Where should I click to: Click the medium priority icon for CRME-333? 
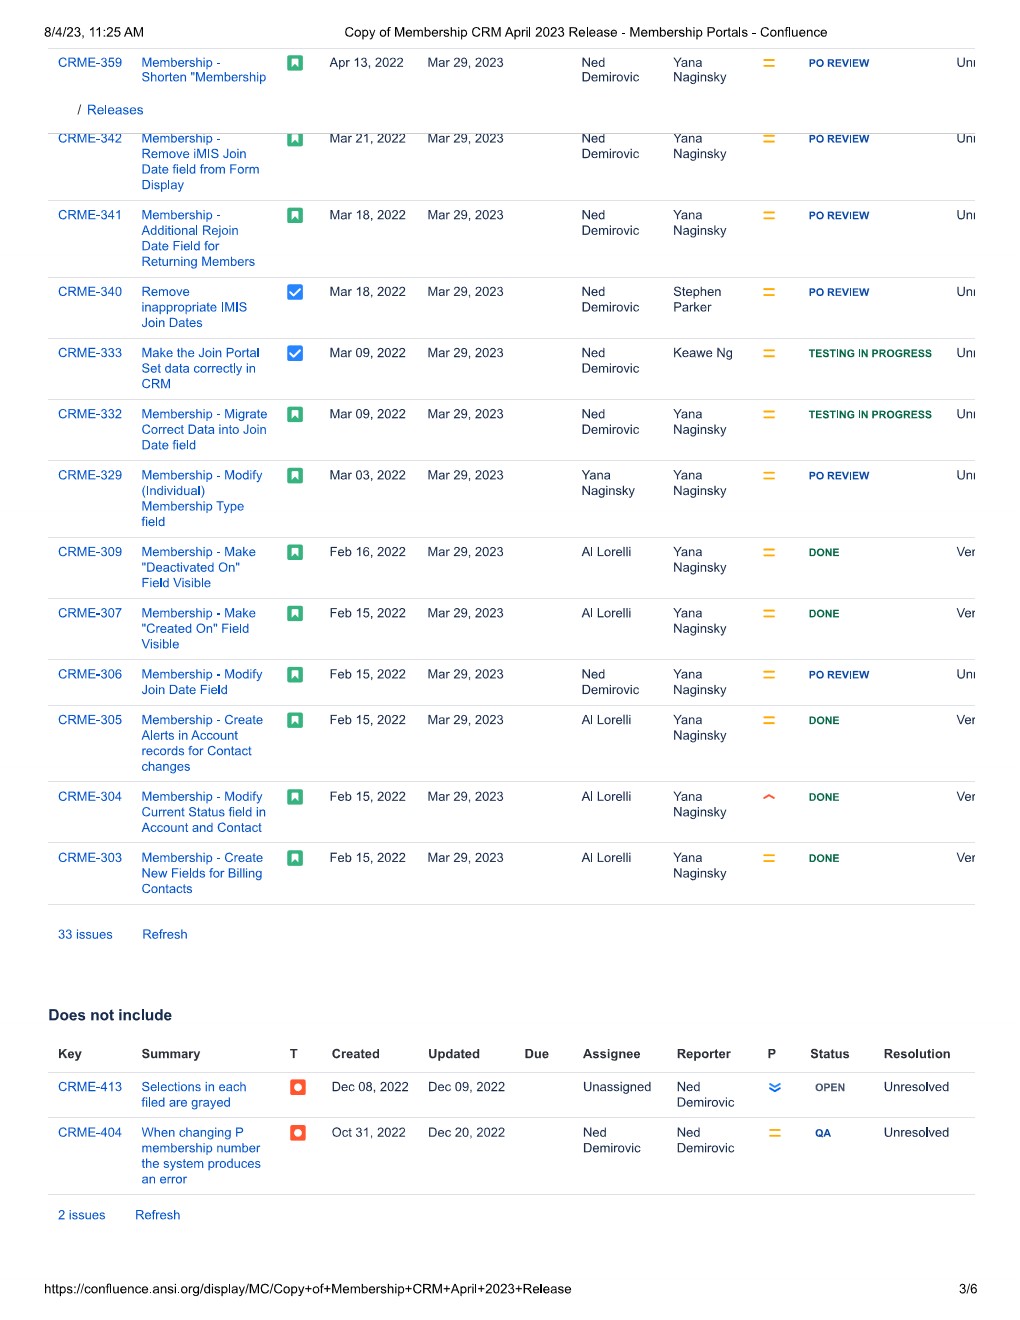pos(769,353)
